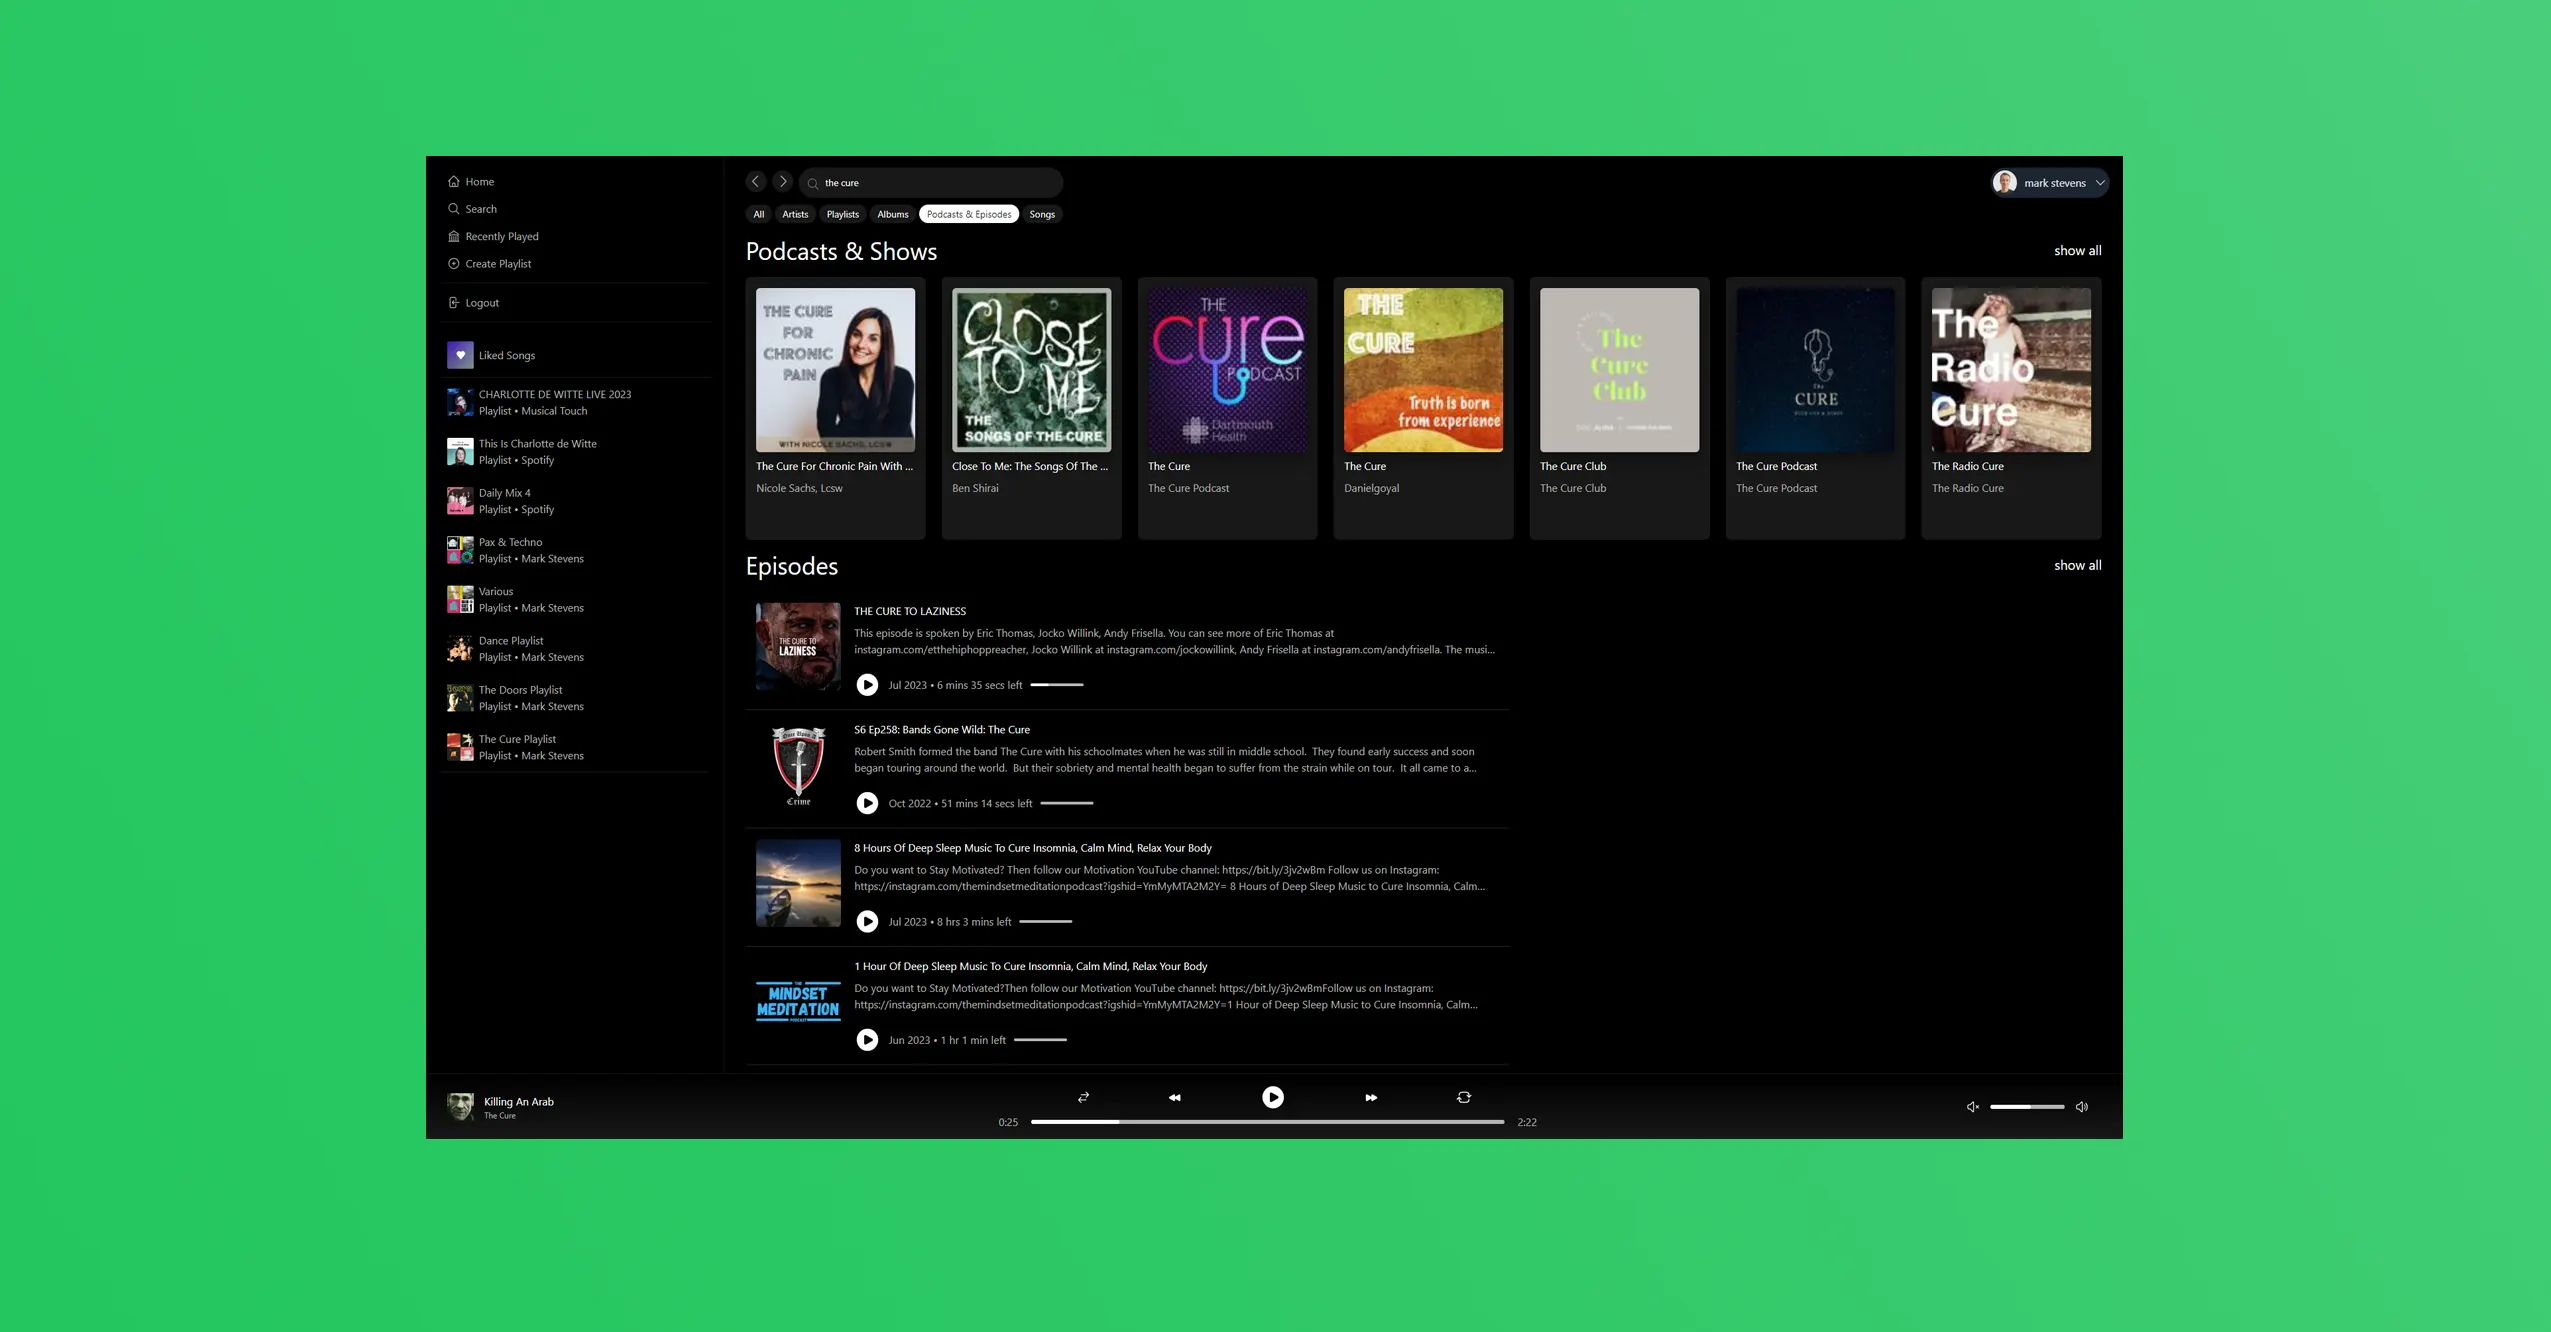Click show all for Podcasts & Shows
The image size is (2551, 1332).
pos(2077,251)
